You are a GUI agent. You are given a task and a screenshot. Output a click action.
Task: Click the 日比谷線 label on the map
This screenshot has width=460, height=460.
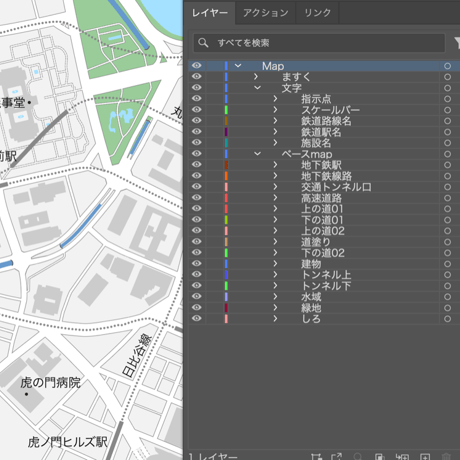(137, 355)
